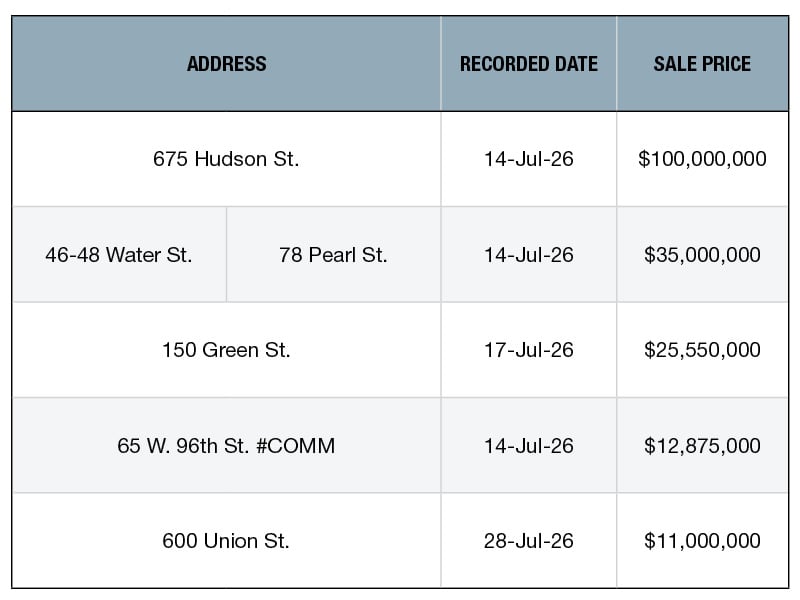Screen dimensions: 800x600
Task: Click the $12,875,000 sale price
Action: tap(702, 445)
